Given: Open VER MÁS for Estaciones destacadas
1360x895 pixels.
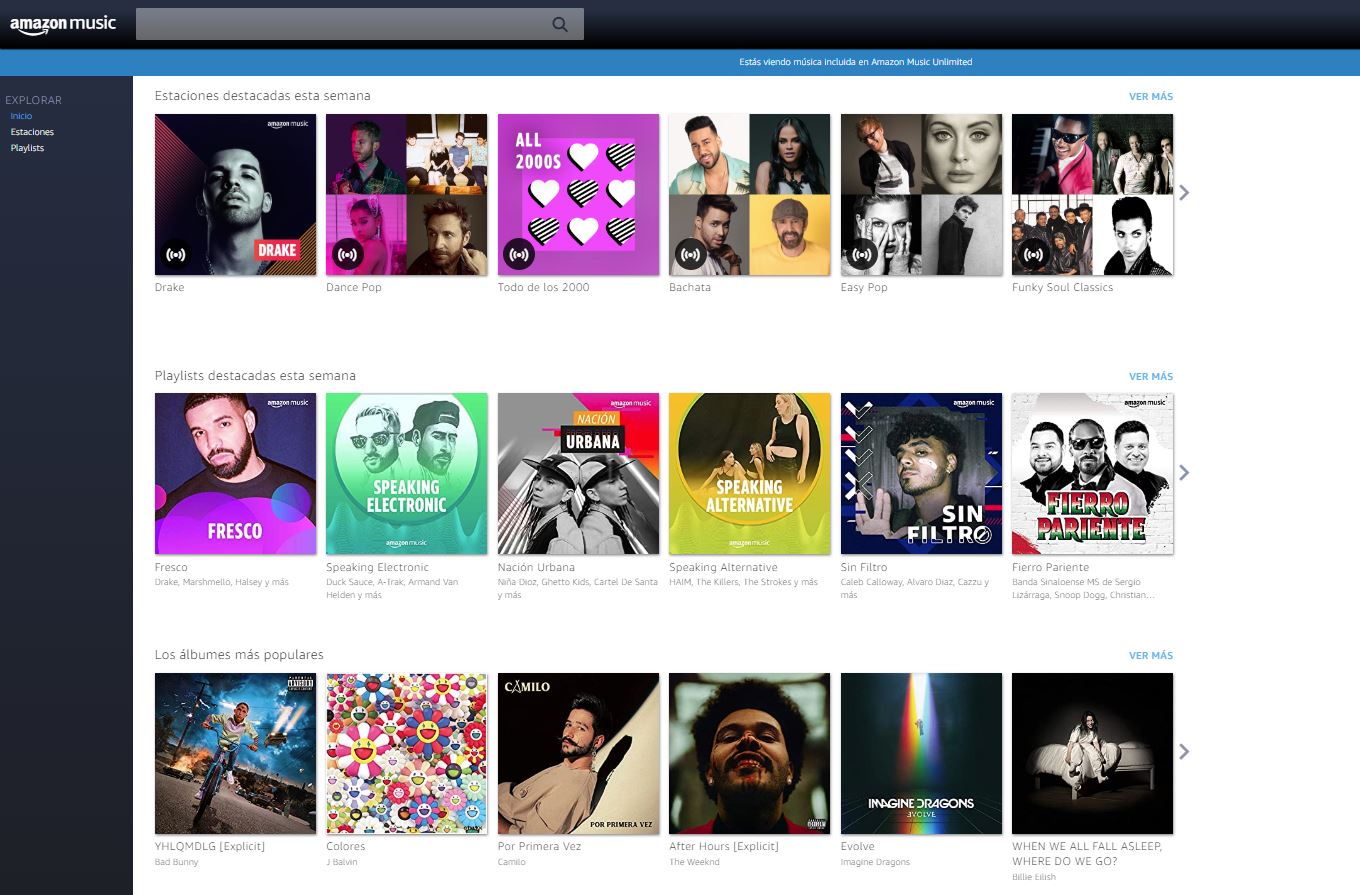Looking at the screenshot, I should click(1151, 97).
